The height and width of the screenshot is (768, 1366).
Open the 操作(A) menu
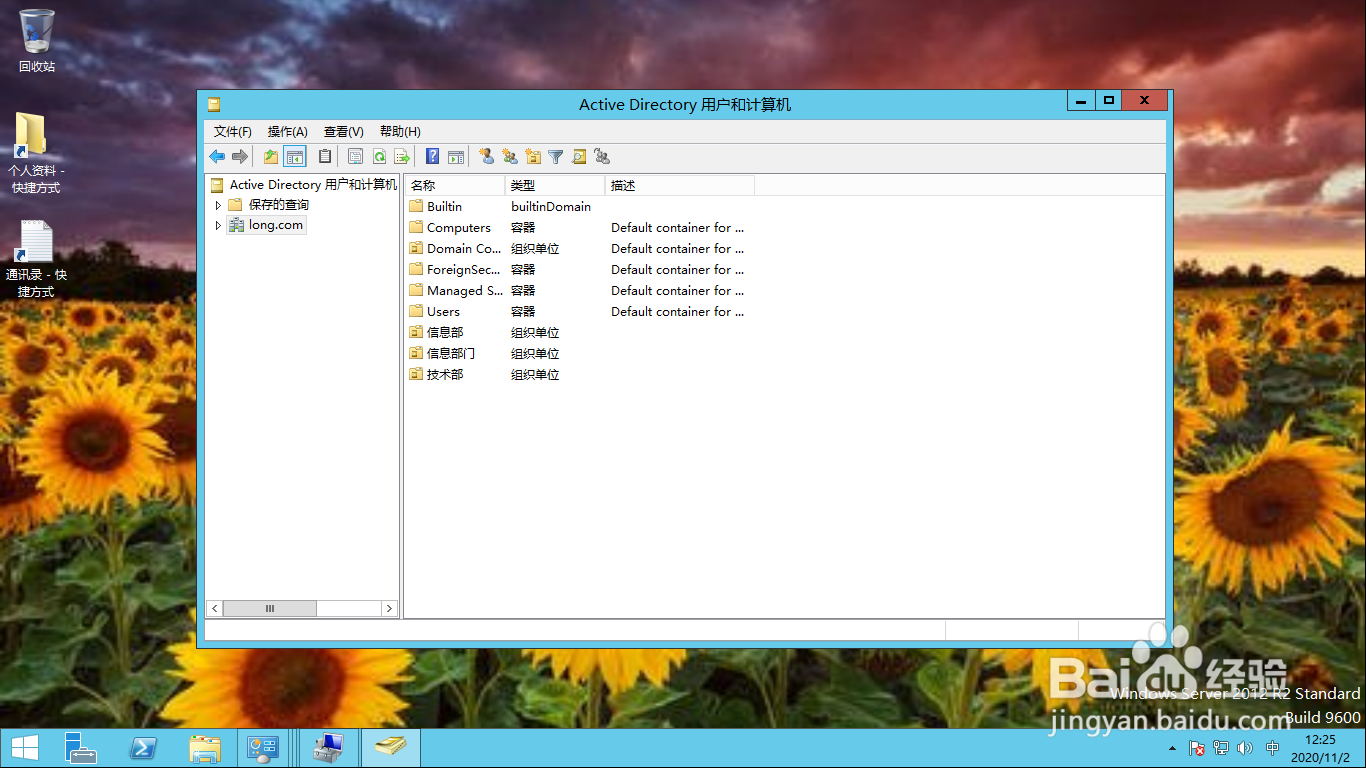[x=288, y=132]
